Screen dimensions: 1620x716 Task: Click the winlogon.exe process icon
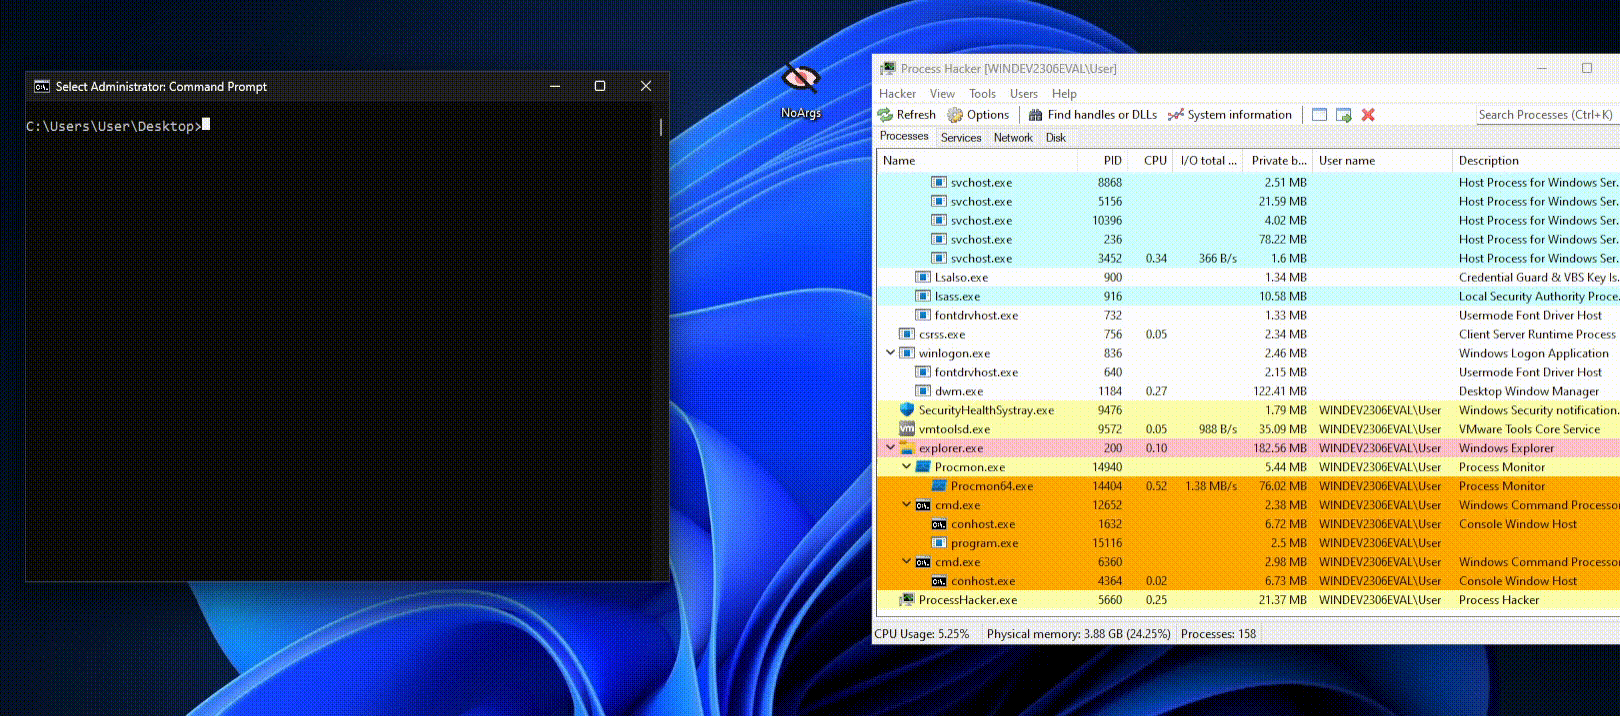point(907,353)
